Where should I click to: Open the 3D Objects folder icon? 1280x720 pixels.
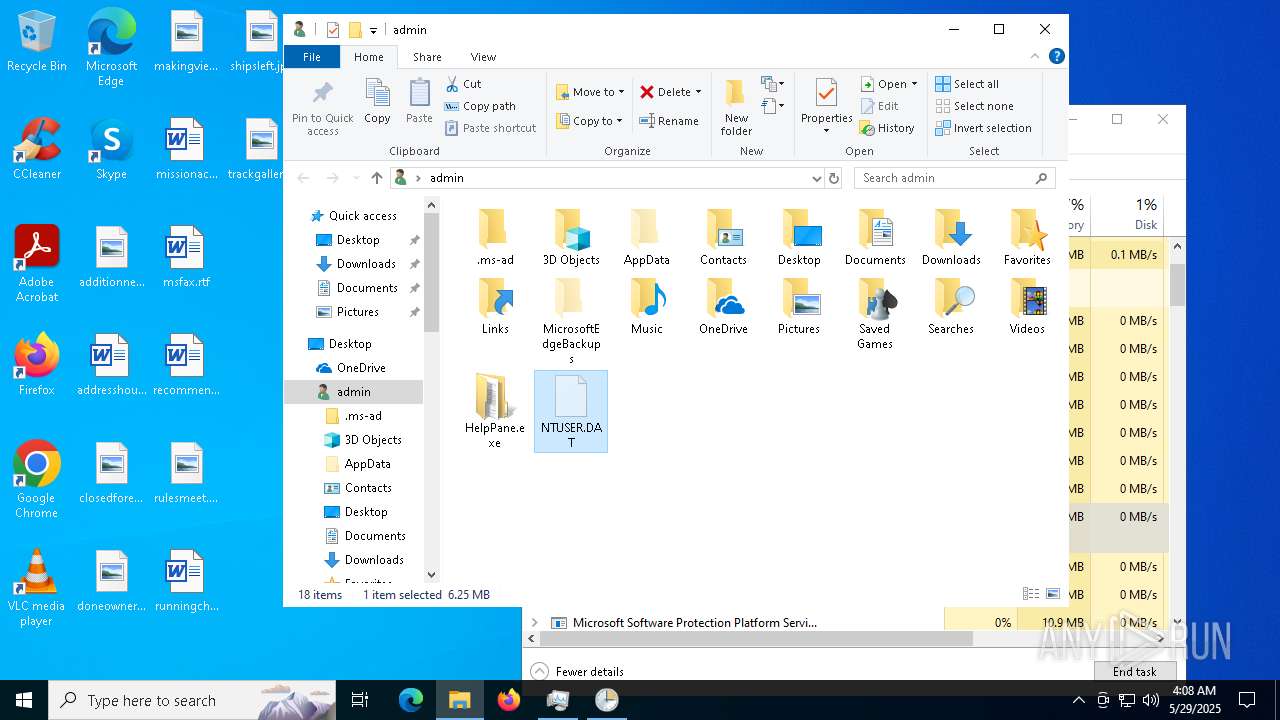click(x=571, y=237)
